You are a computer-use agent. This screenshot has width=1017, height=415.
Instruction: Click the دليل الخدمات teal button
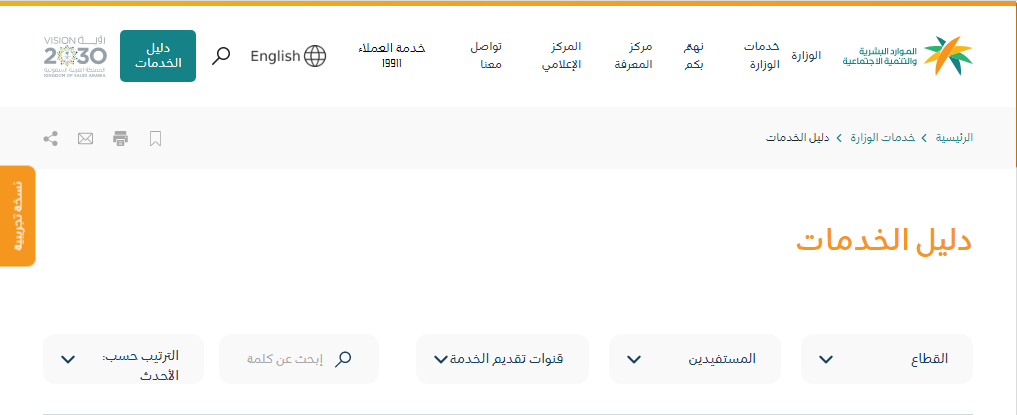[x=158, y=56]
